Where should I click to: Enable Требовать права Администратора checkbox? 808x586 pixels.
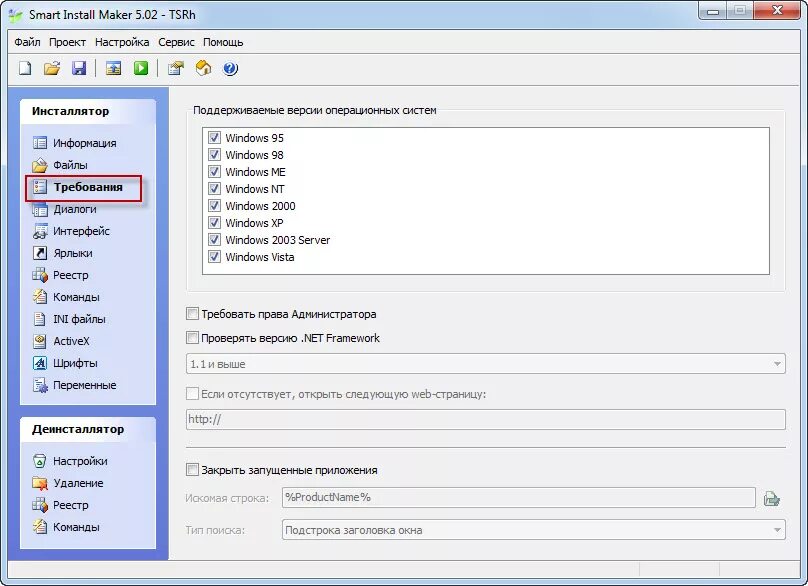tap(192, 313)
